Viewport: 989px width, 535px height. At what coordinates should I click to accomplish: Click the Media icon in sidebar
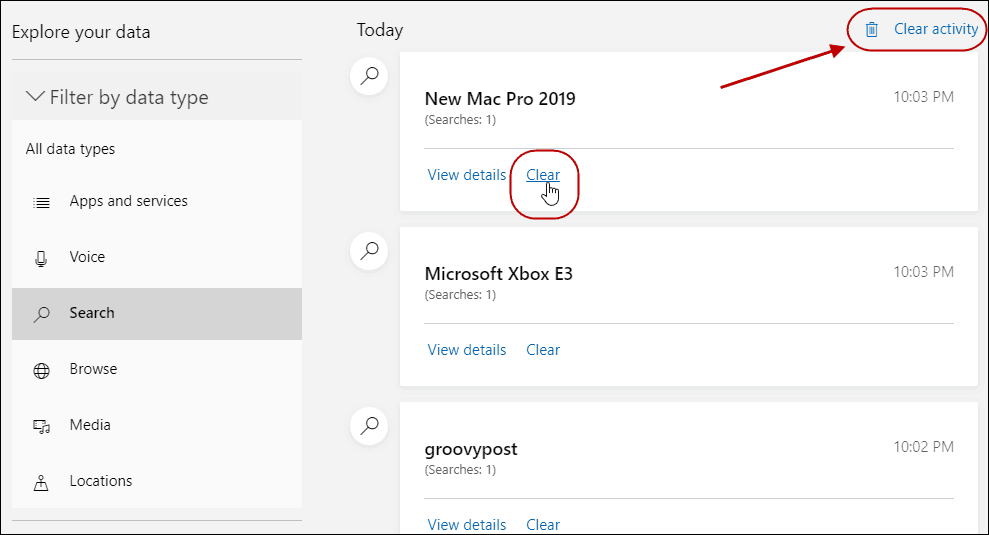(x=42, y=426)
